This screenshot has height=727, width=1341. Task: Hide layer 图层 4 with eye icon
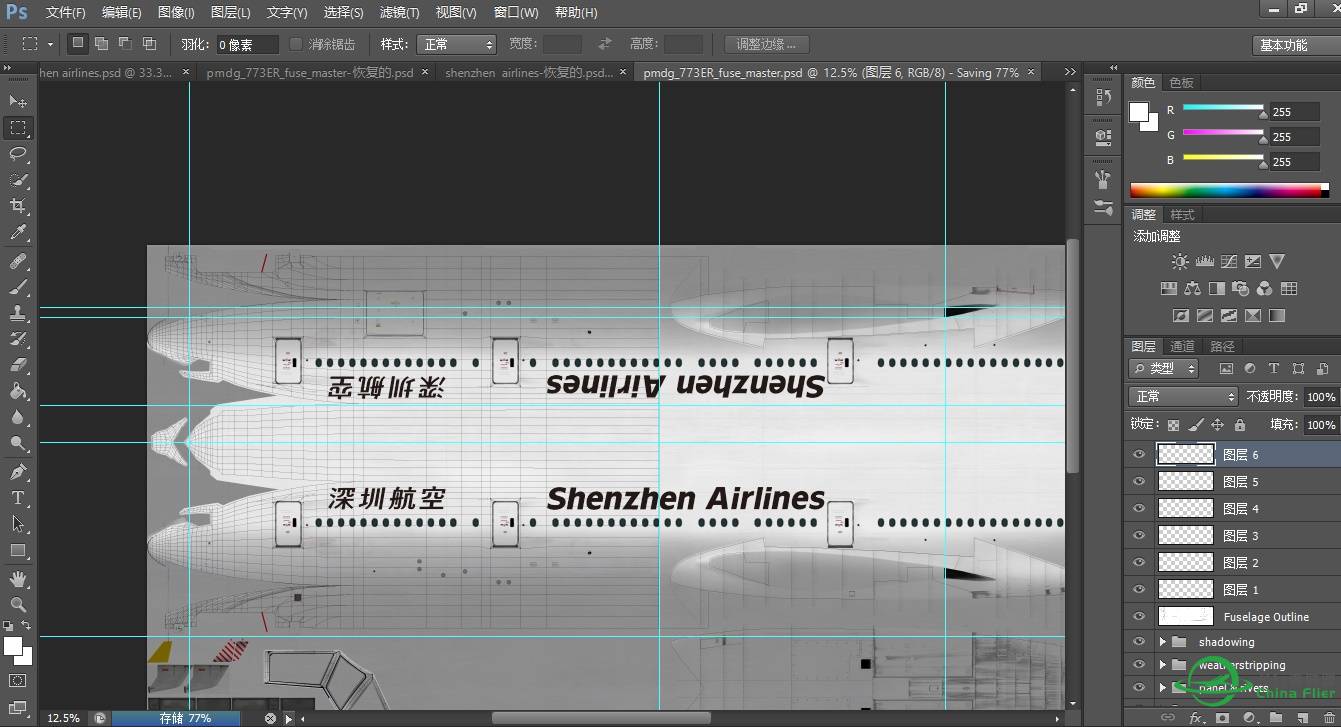(x=1139, y=508)
